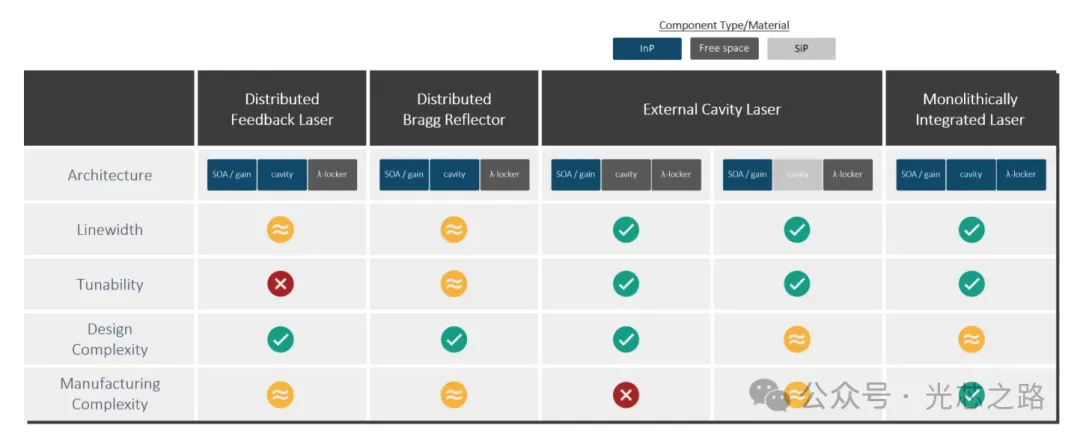1080x440 pixels.
Task: Click the red X under External Cavity Manufacturing Complexity
Action: [625, 395]
